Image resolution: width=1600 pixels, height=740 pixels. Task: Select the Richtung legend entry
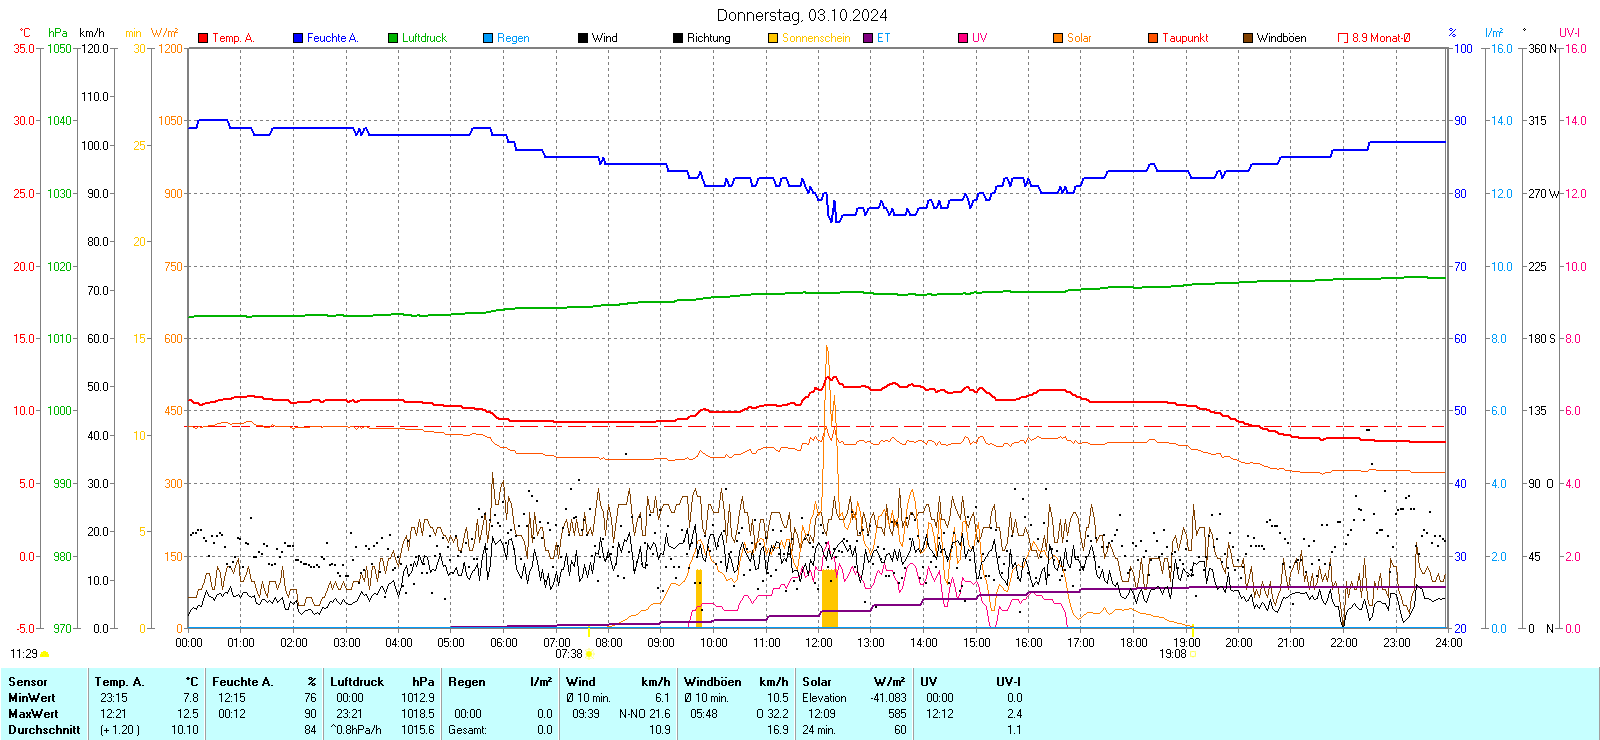tap(708, 38)
